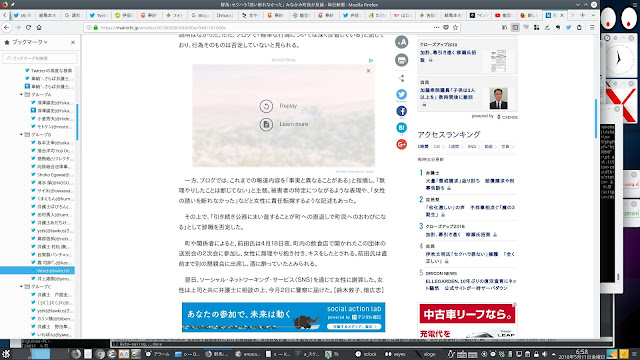Share the article on Google+
640x360 pixels.
point(401,144)
